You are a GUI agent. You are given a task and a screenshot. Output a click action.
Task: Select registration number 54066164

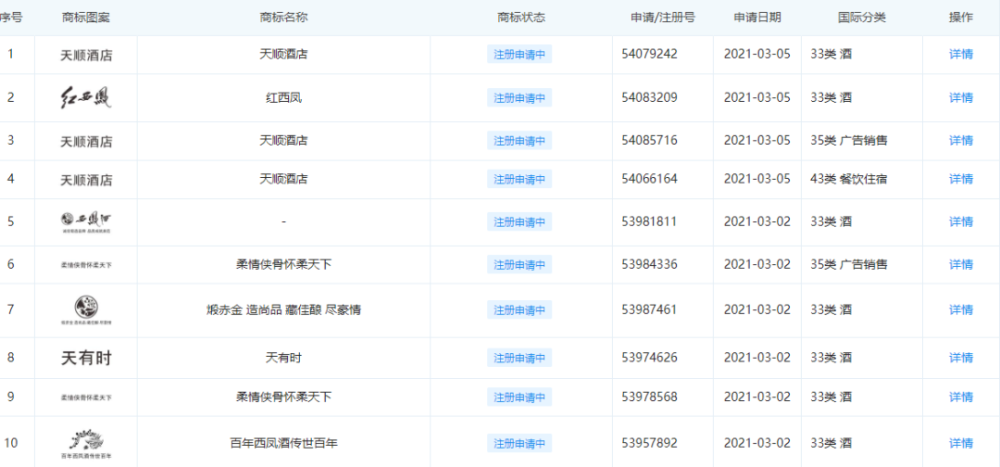(x=649, y=179)
